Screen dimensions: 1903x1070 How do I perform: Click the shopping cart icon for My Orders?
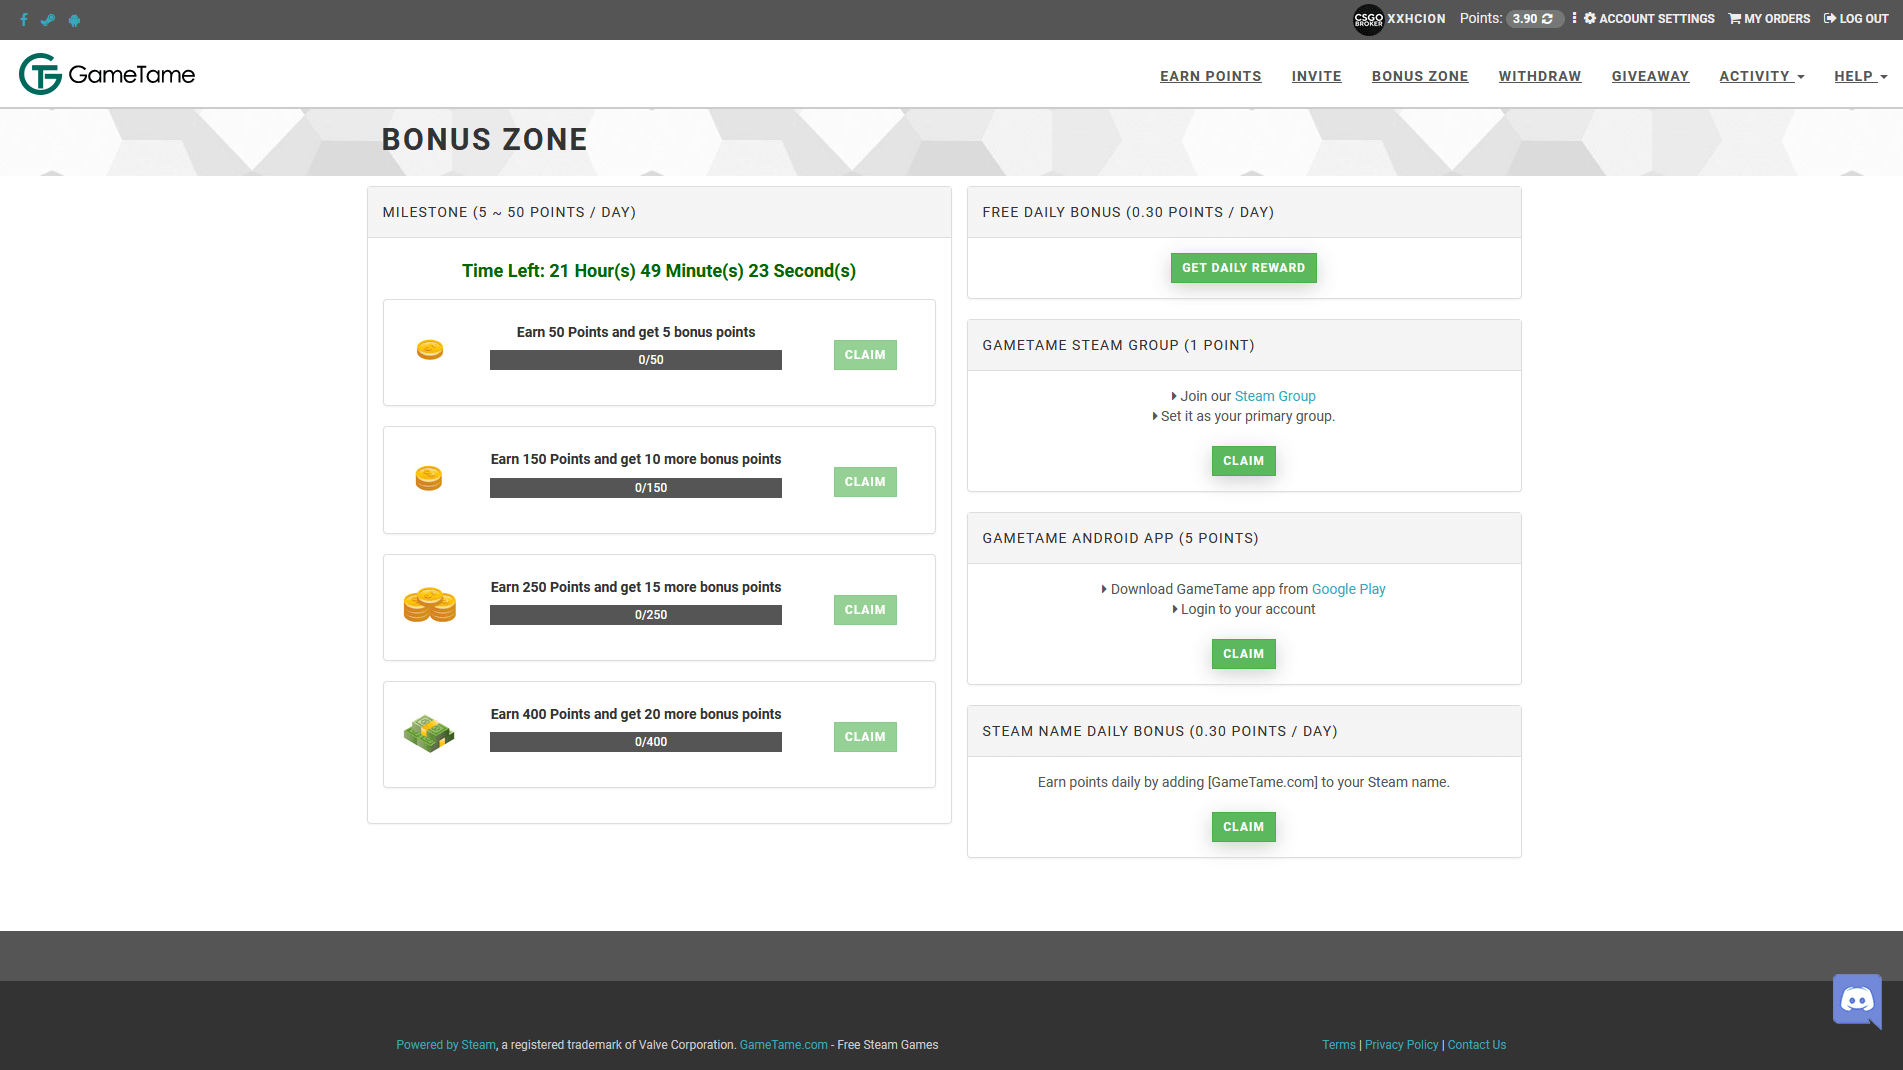[1734, 18]
